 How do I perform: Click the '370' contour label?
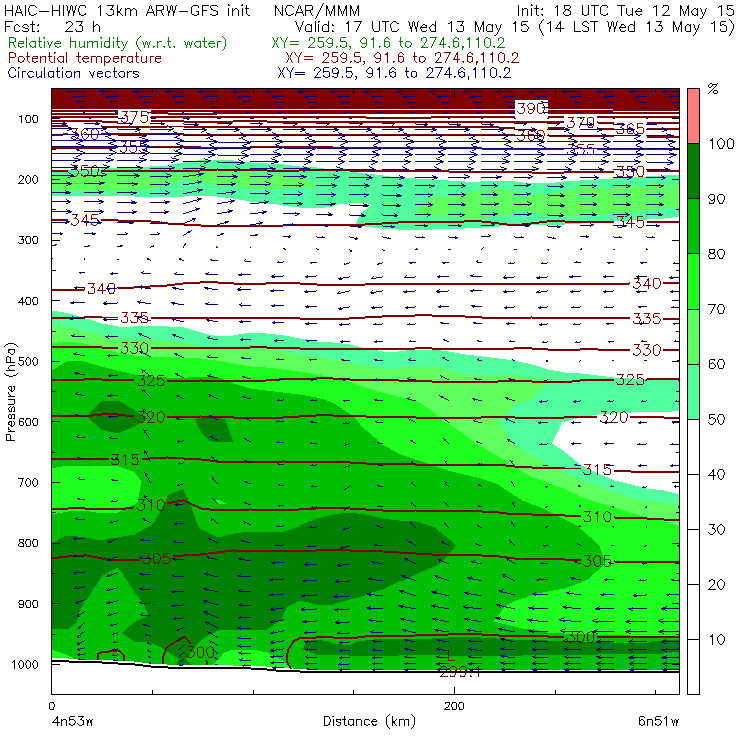pyautogui.click(x=581, y=123)
